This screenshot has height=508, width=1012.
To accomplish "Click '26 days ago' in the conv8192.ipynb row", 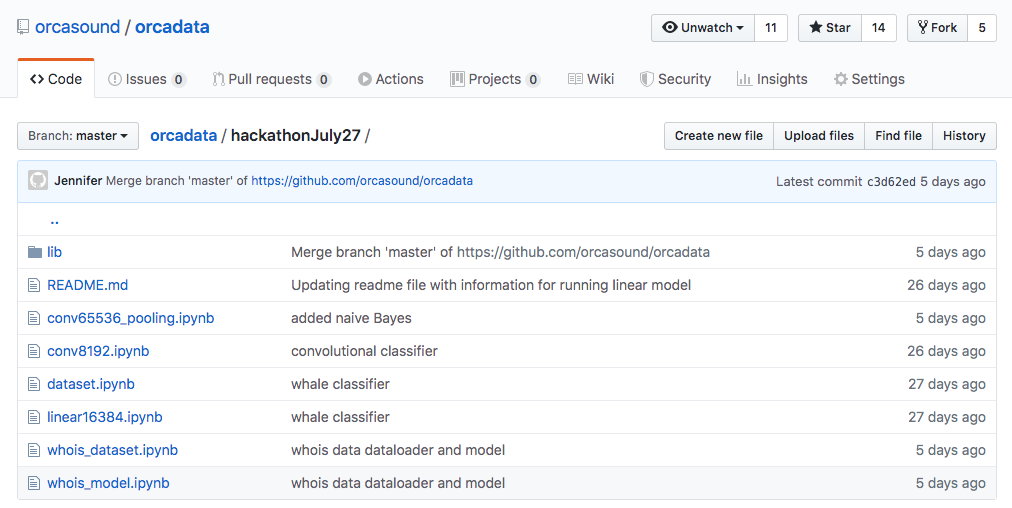I will click(946, 351).
